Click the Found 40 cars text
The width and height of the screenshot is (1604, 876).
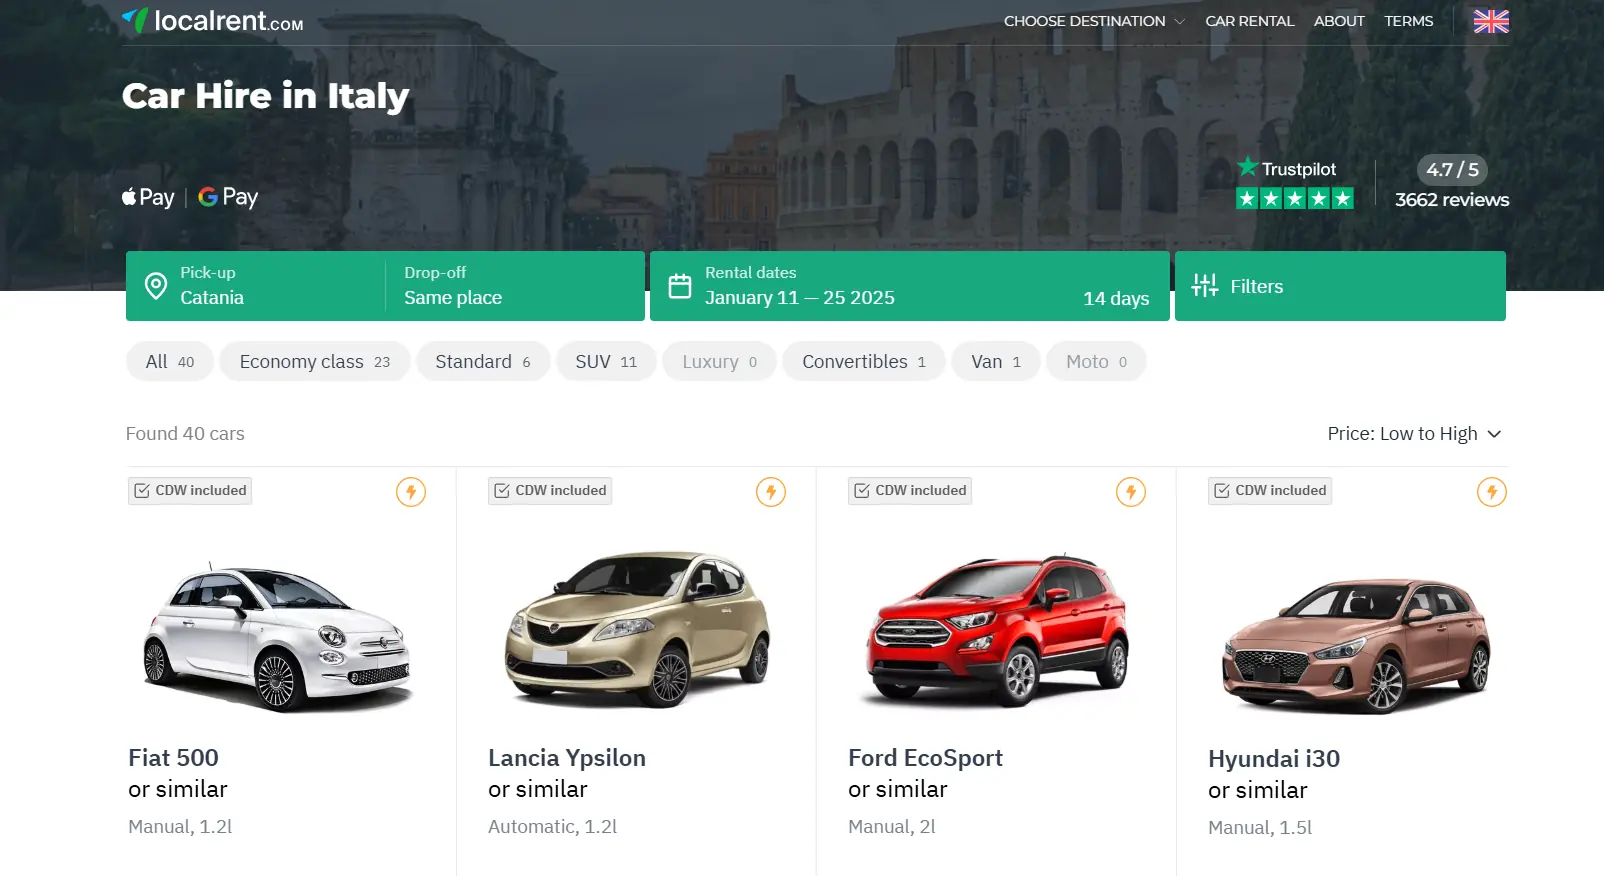point(185,434)
